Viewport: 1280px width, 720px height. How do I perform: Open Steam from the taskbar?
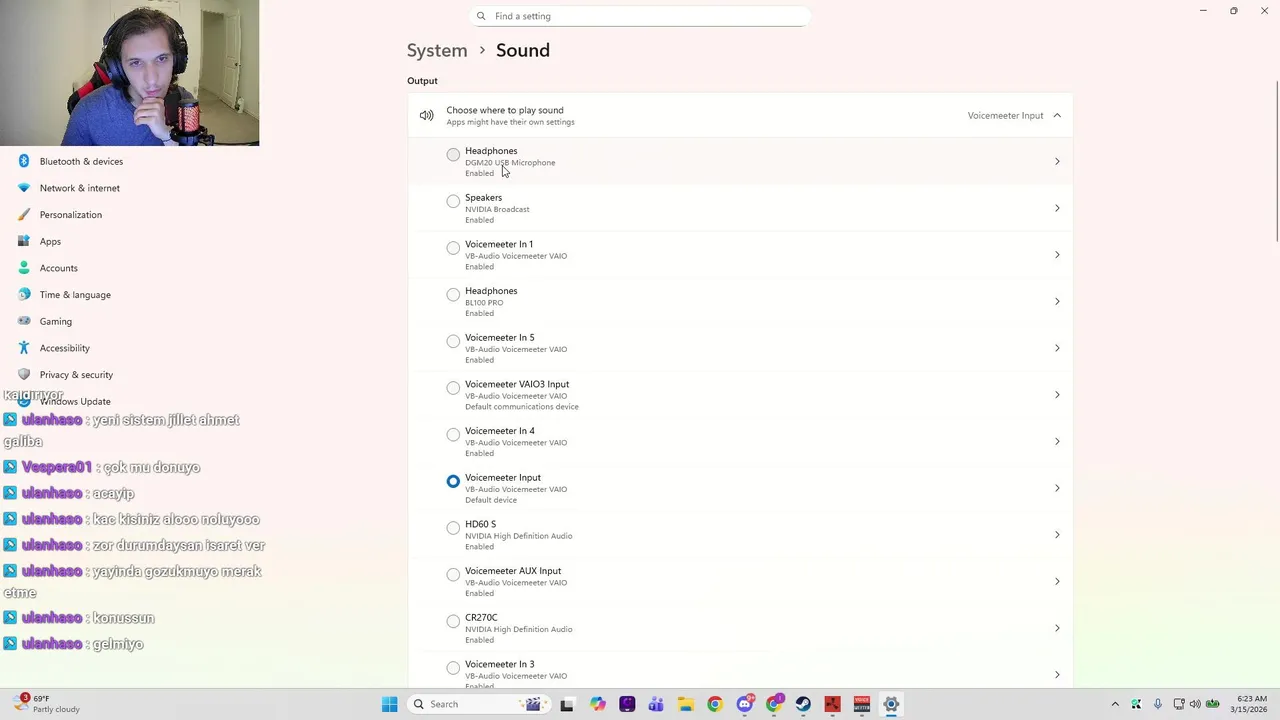(x=803, y=704)
